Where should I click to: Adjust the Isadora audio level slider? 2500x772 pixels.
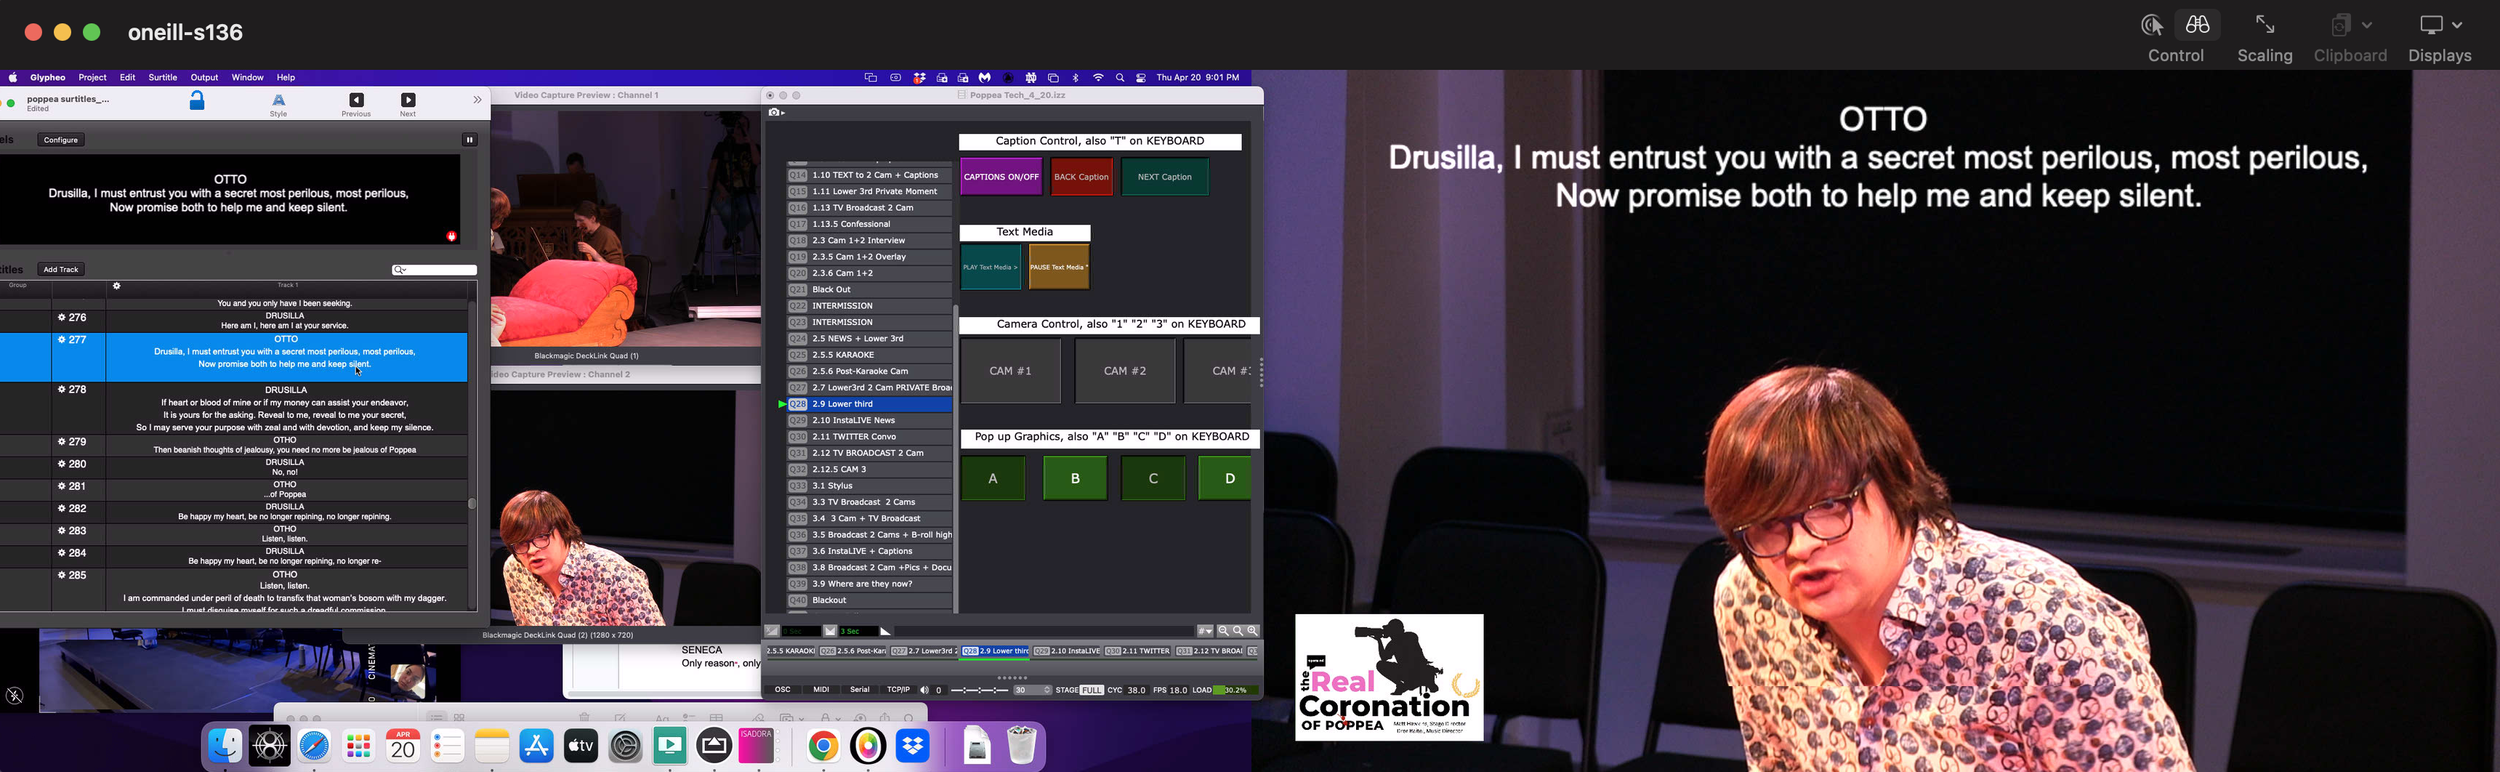(979, 690)
